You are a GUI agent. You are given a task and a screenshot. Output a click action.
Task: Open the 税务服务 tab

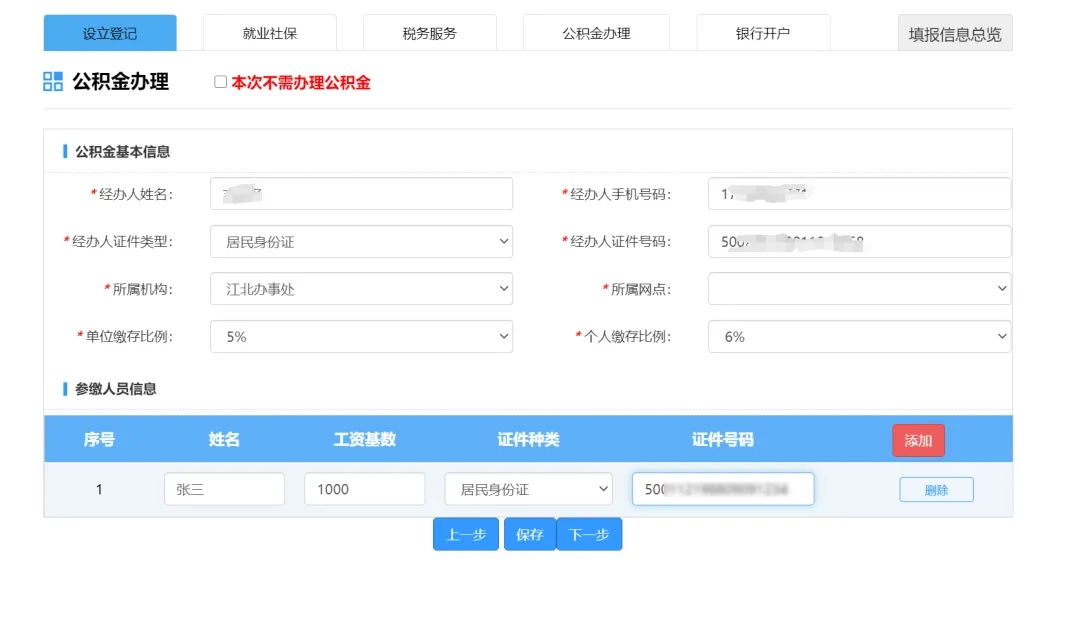point(429,33)
